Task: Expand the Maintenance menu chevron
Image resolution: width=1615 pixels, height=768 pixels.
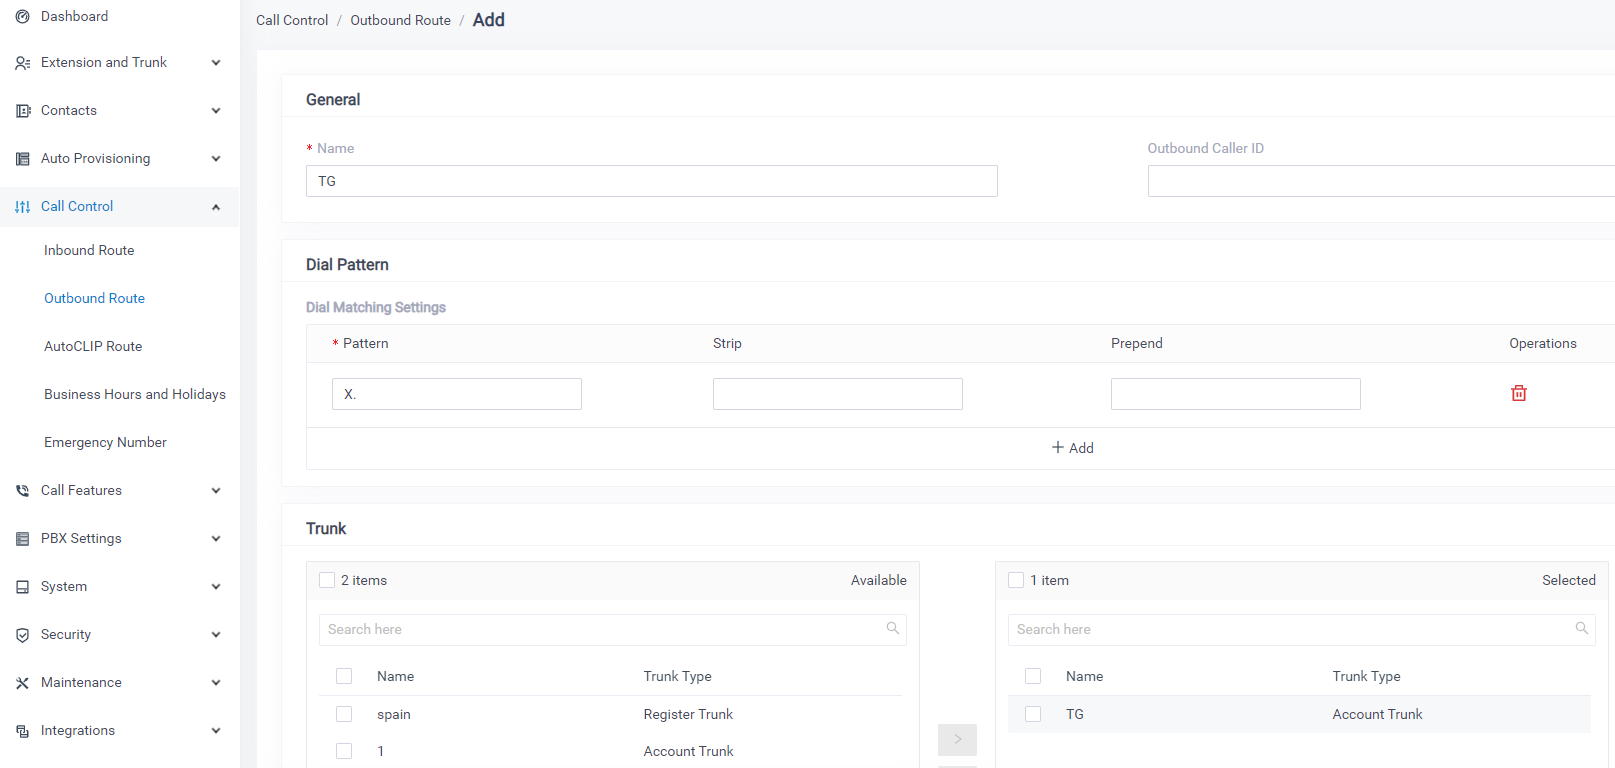Action: pyautogui.click(x=216, y=683)
